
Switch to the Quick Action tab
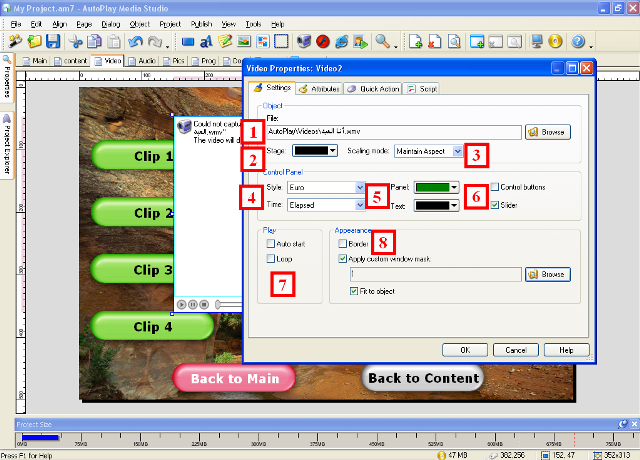(x=372, y=89)
